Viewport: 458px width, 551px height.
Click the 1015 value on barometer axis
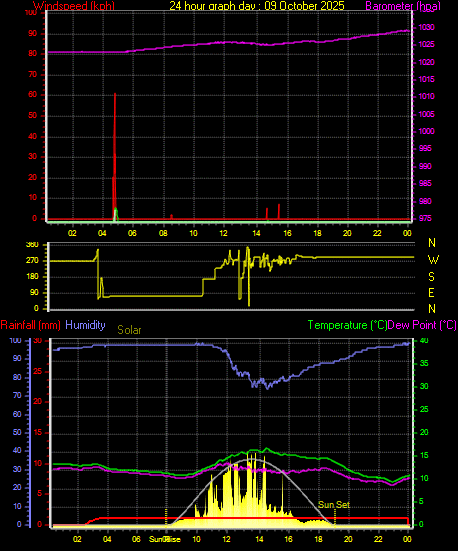tap(426, 79)
